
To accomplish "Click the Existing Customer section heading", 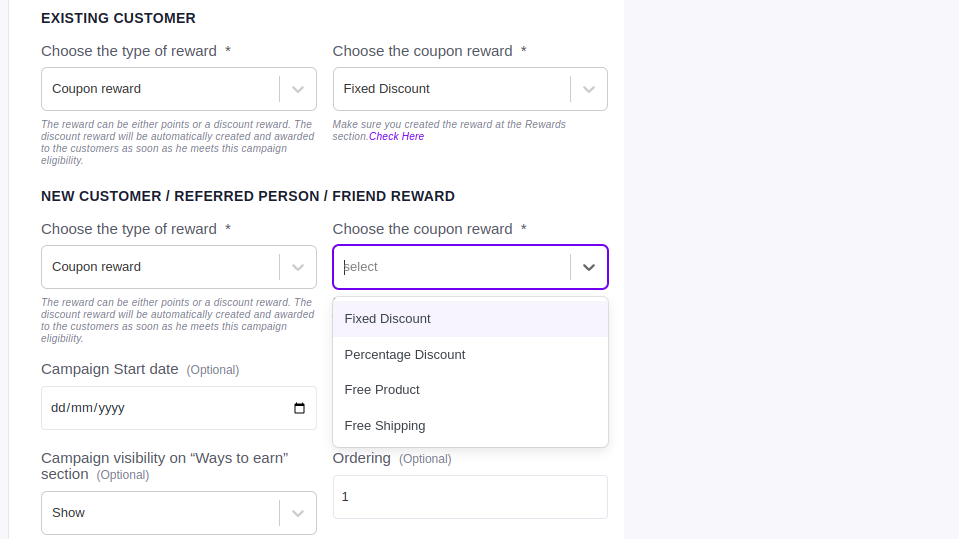I will pos(118,18).
